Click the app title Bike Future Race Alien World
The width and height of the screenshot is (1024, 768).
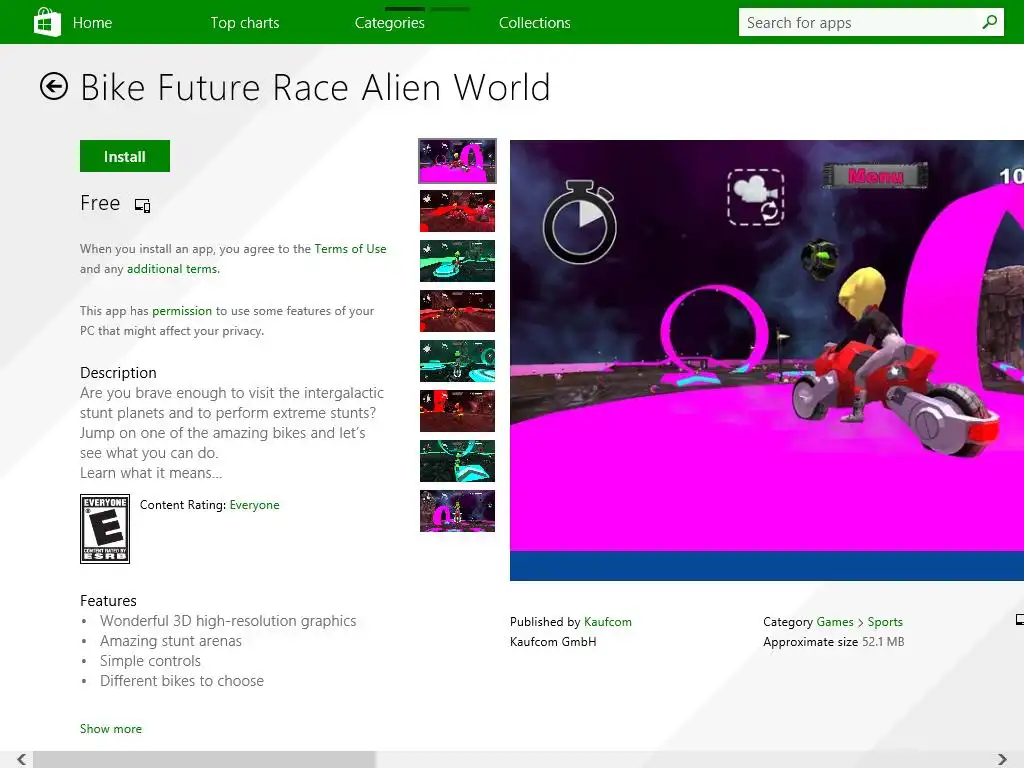pos(315,88)
